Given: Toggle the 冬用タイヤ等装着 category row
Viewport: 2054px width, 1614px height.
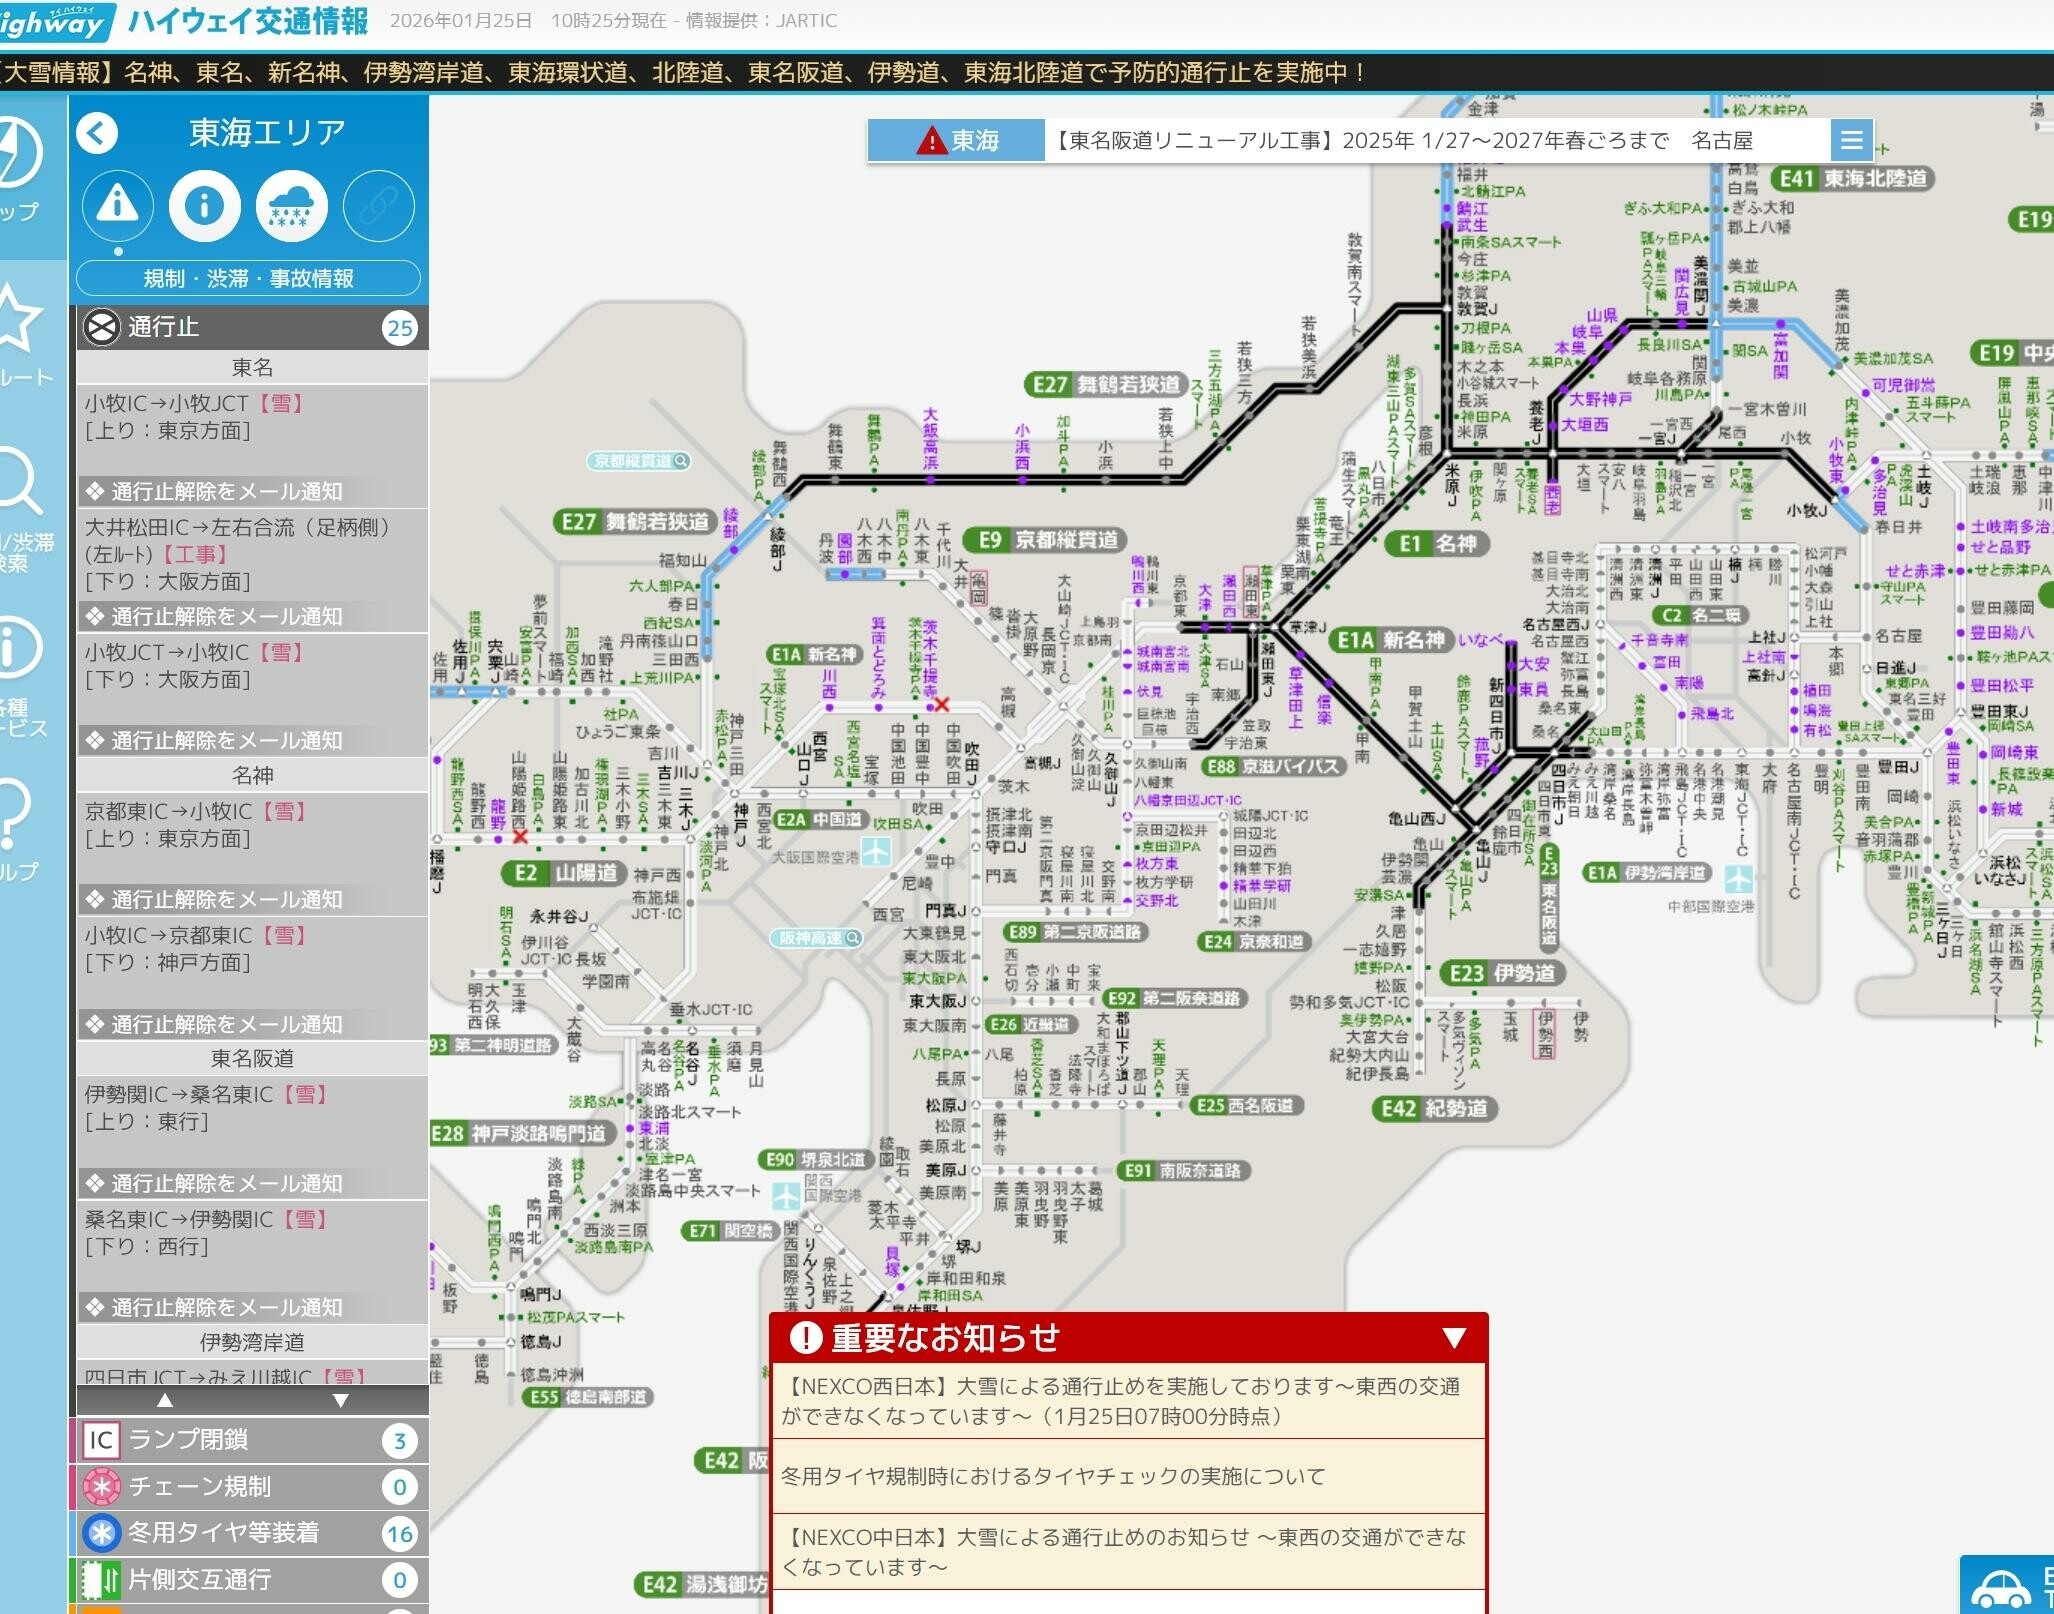Looking at the screenshot, I should [x=250, y=1533].
